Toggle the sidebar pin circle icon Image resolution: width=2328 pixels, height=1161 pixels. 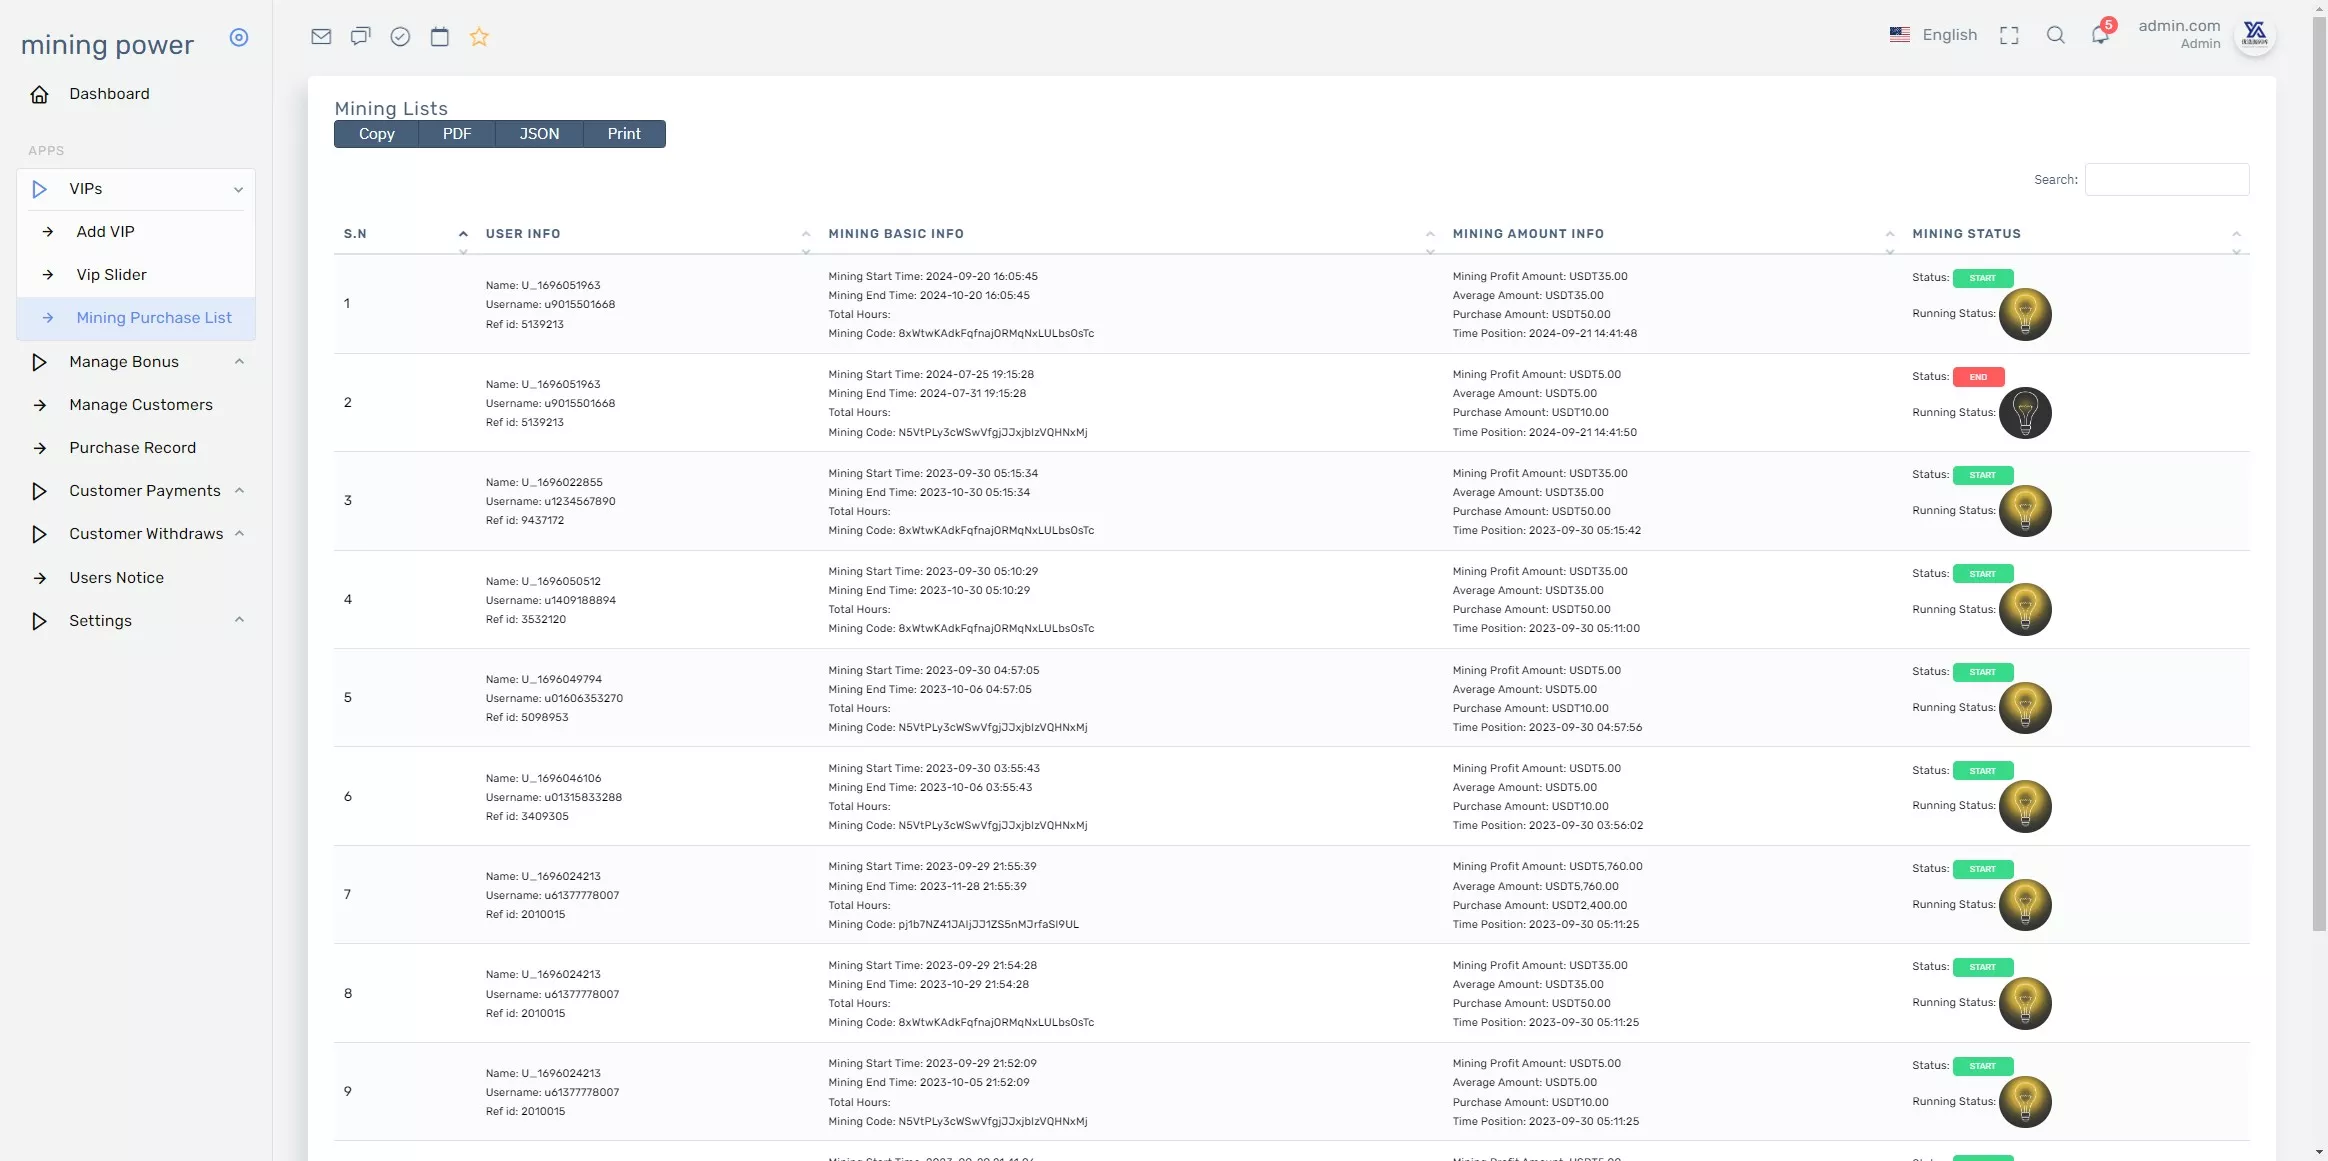click(x=238, y=37)
